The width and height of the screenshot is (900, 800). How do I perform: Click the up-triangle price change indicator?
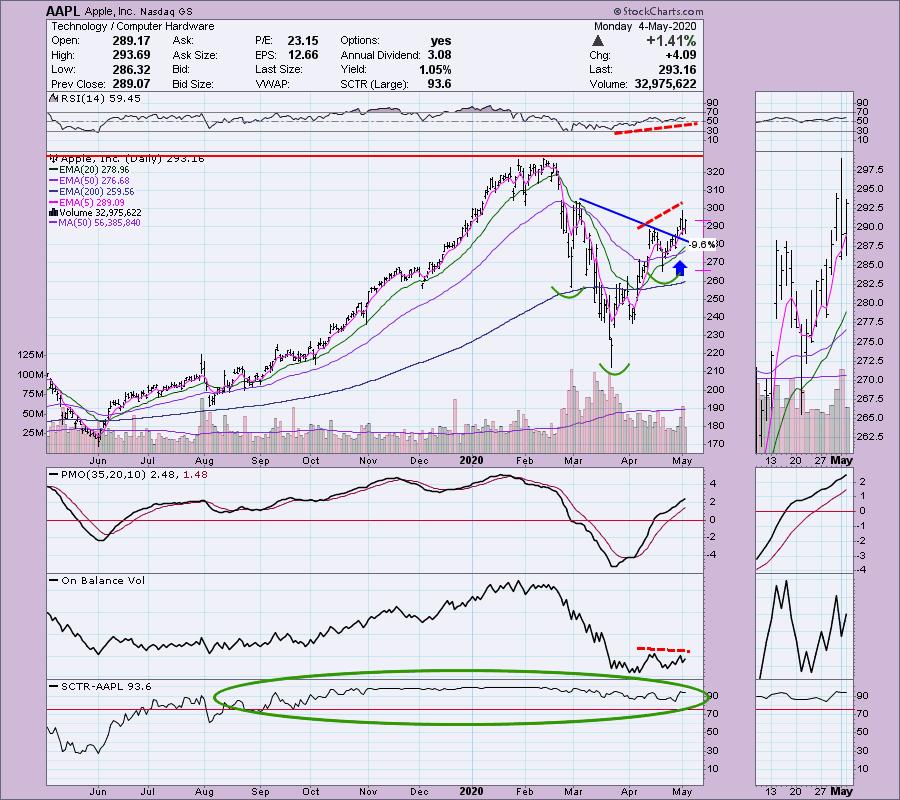(598, 41)
